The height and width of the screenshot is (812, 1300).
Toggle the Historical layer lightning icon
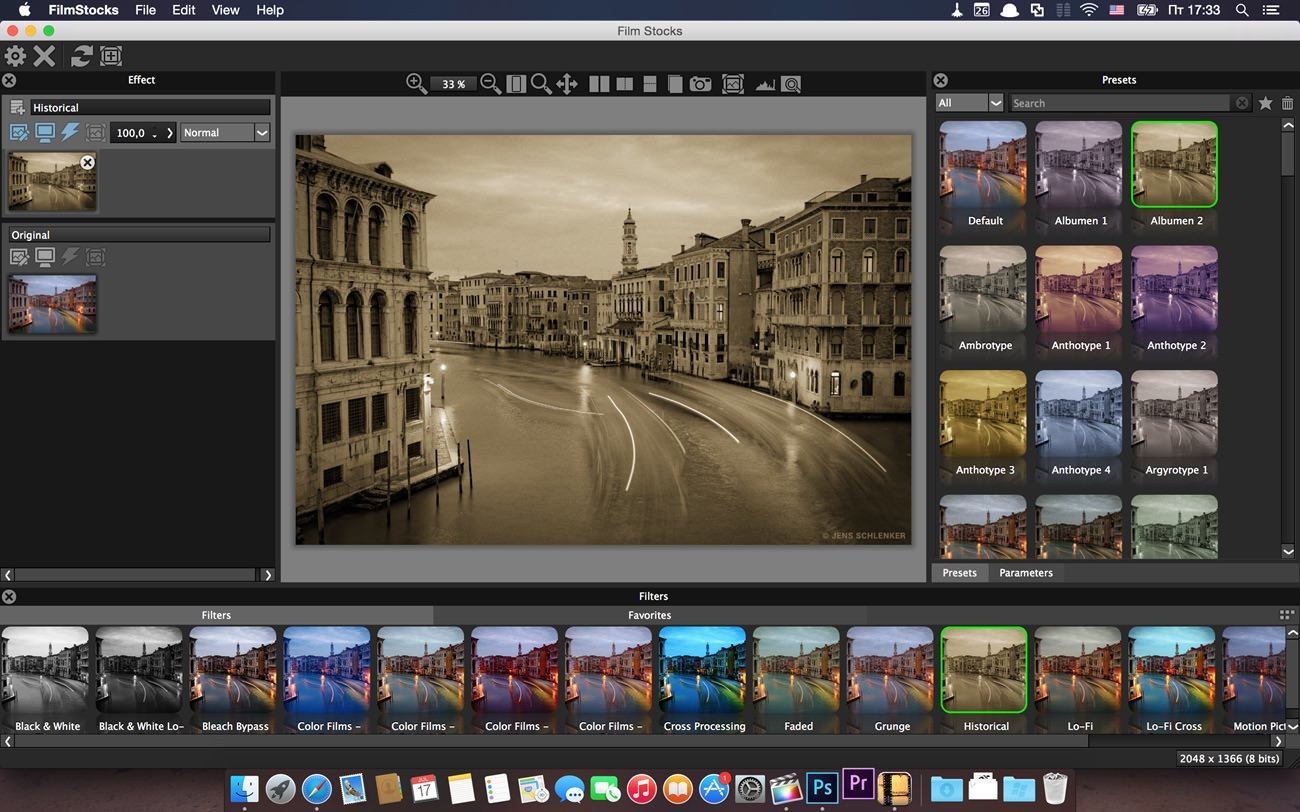pyautogui.click(x=70, y=132)
